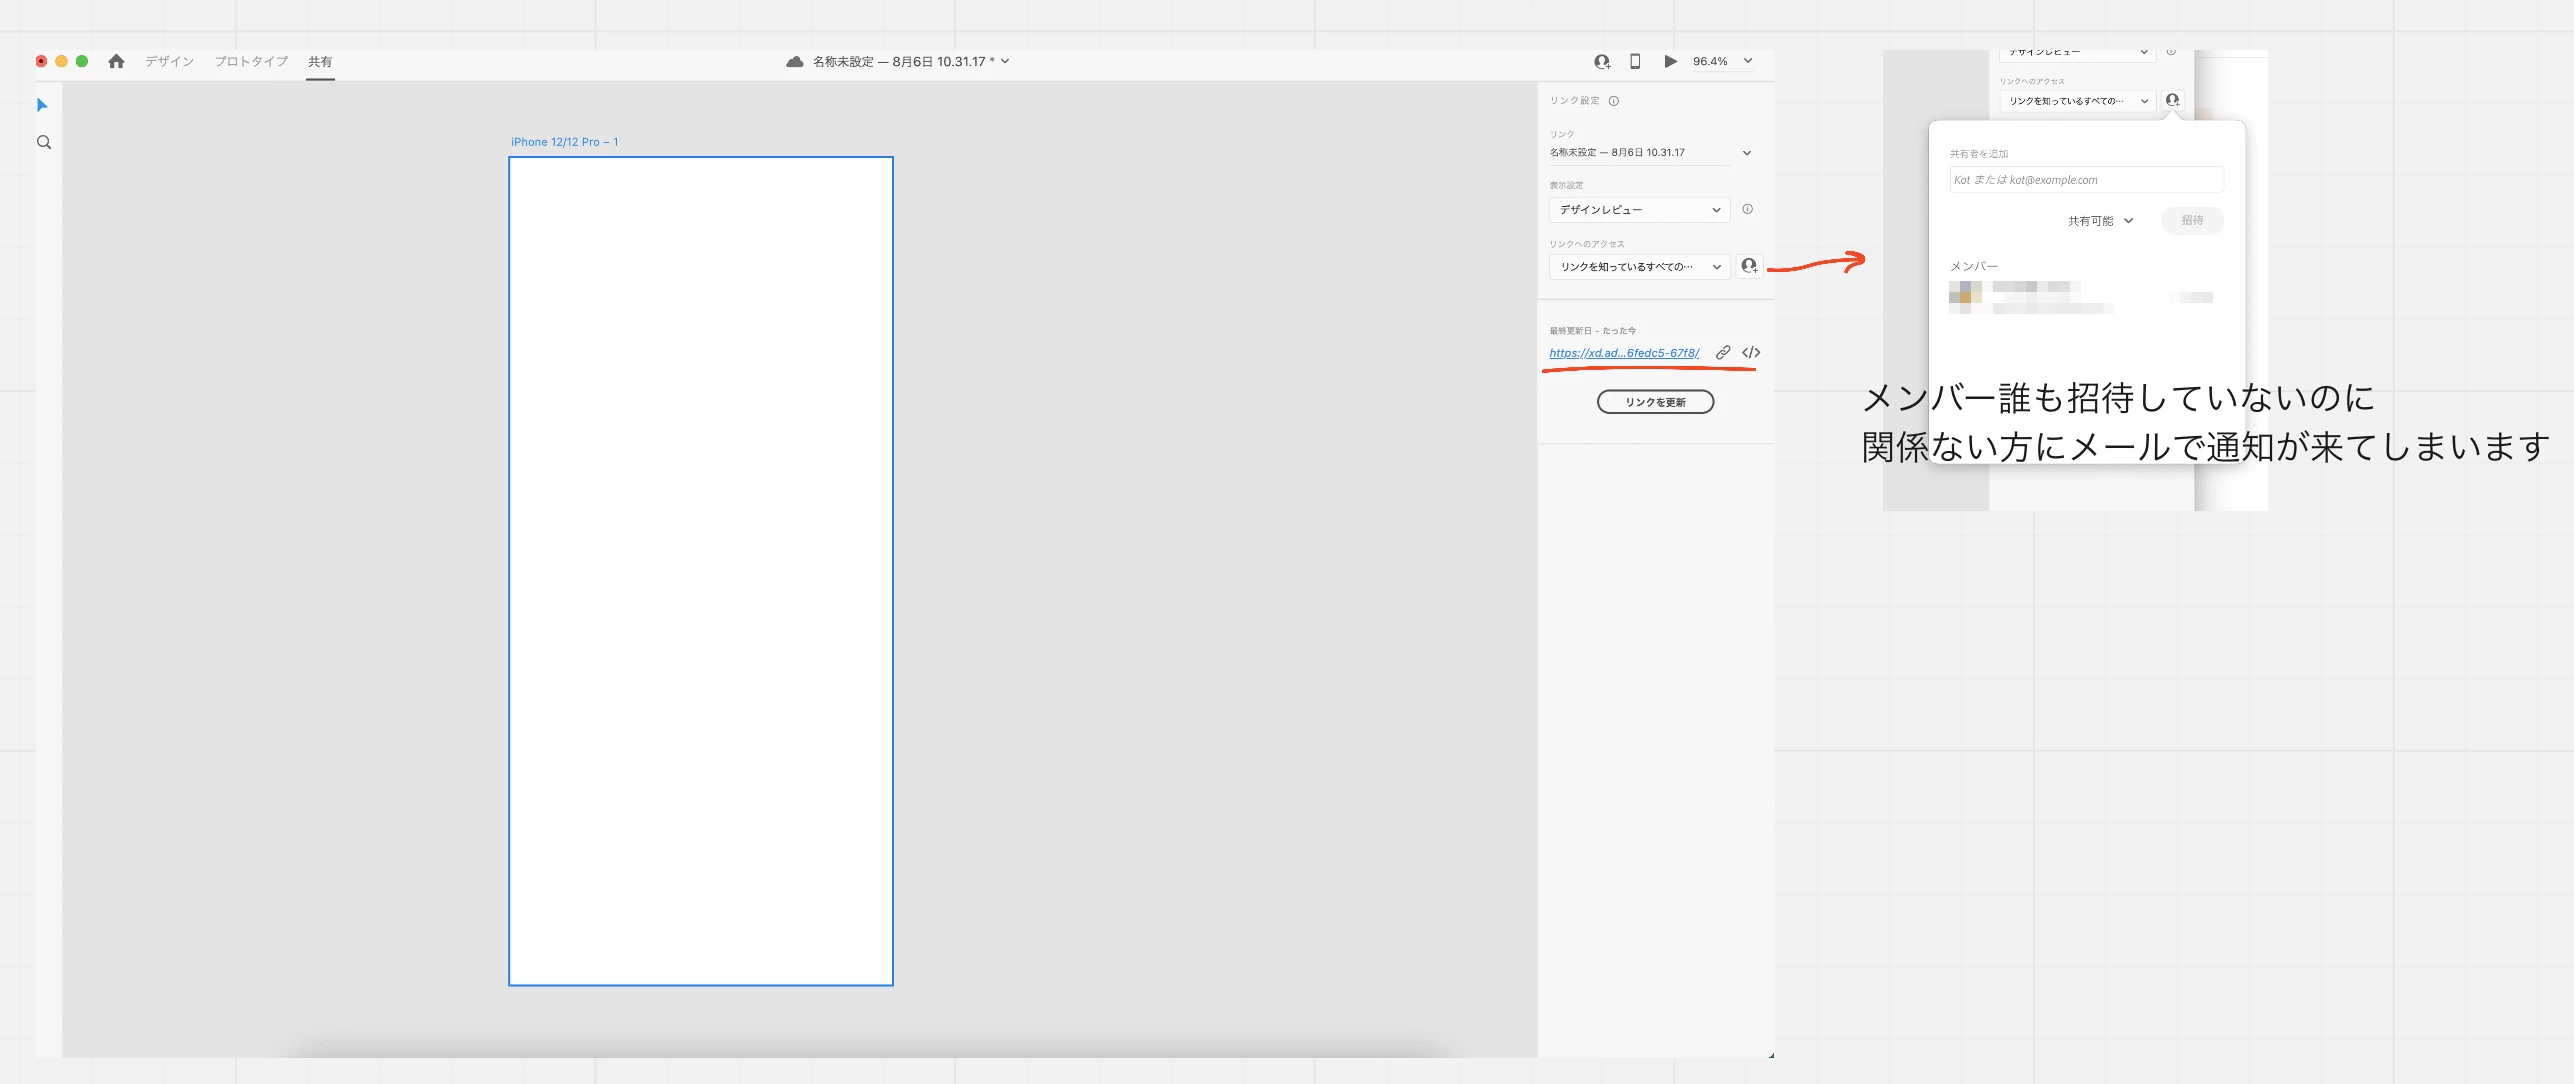
Task: Open the mobile device preview icon
Action: point(1635,62)
